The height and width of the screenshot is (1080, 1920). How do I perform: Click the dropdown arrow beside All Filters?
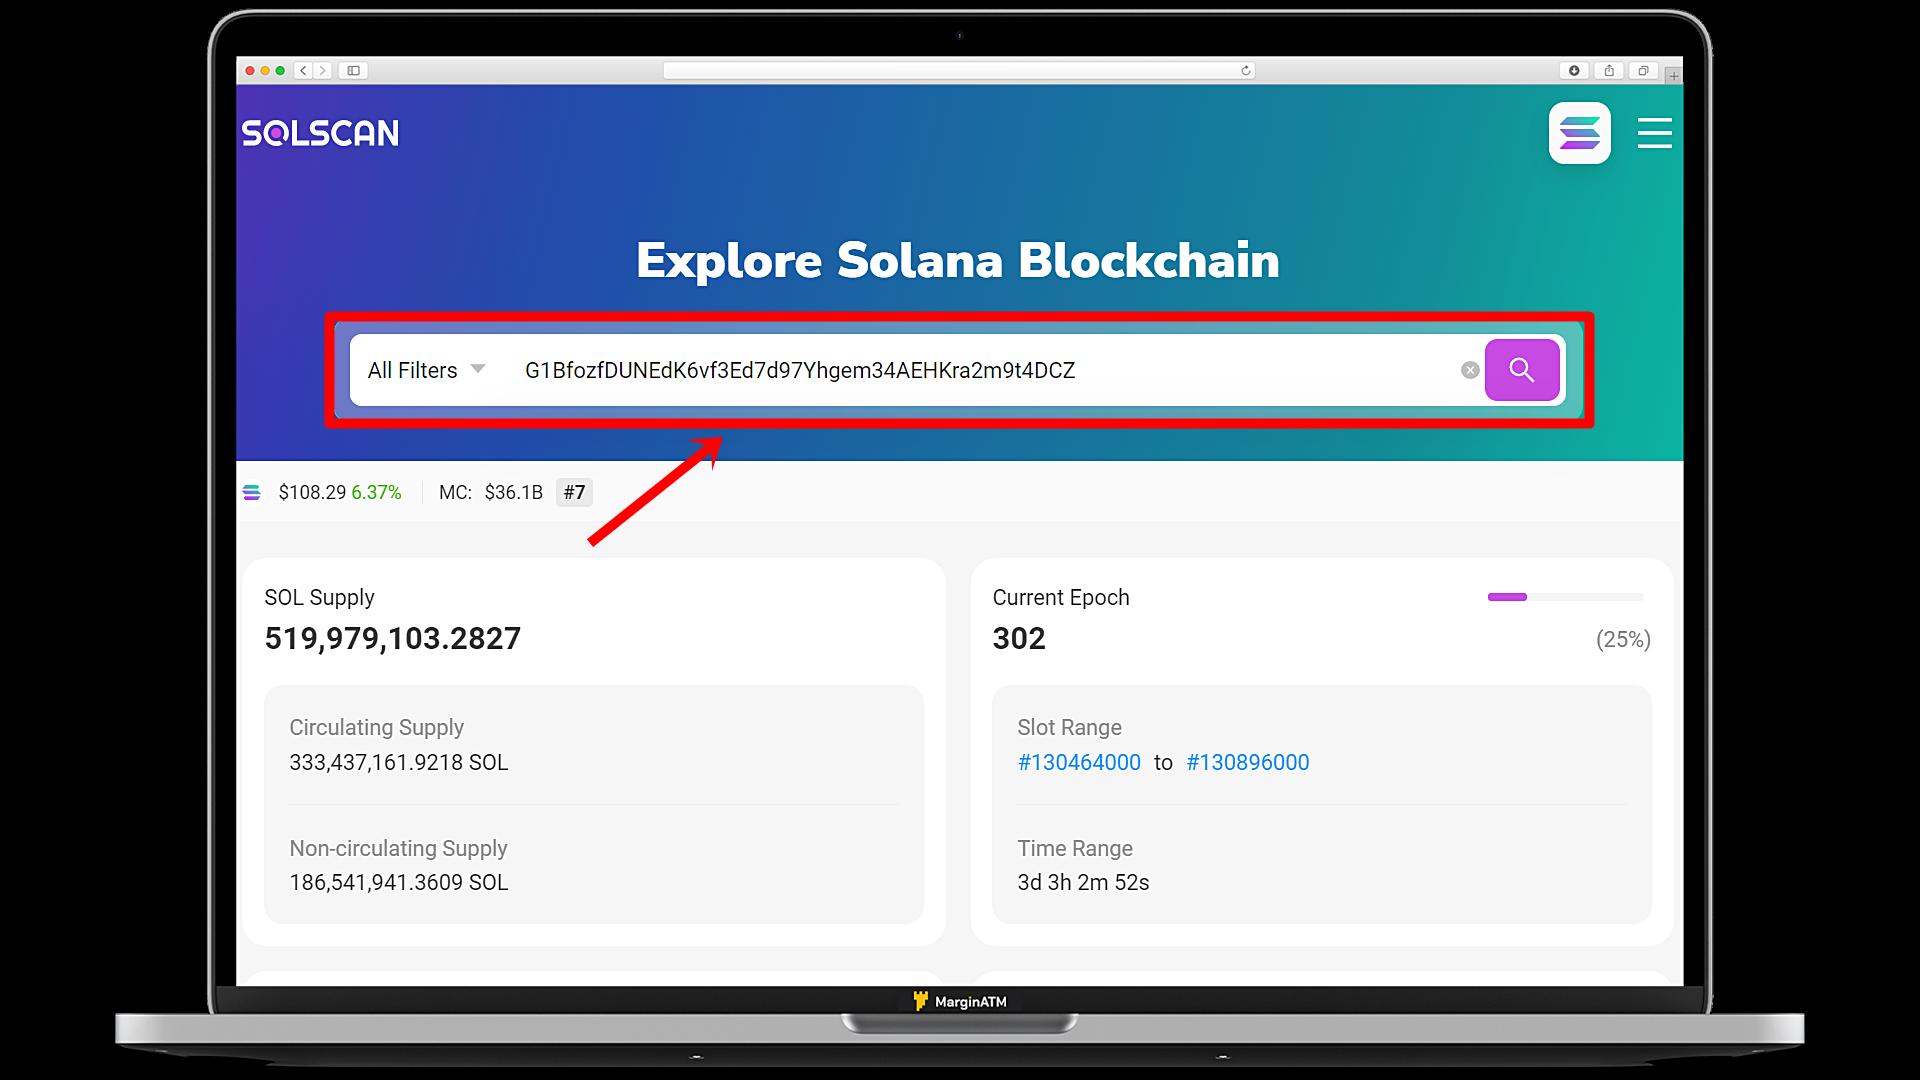point(478,369)
